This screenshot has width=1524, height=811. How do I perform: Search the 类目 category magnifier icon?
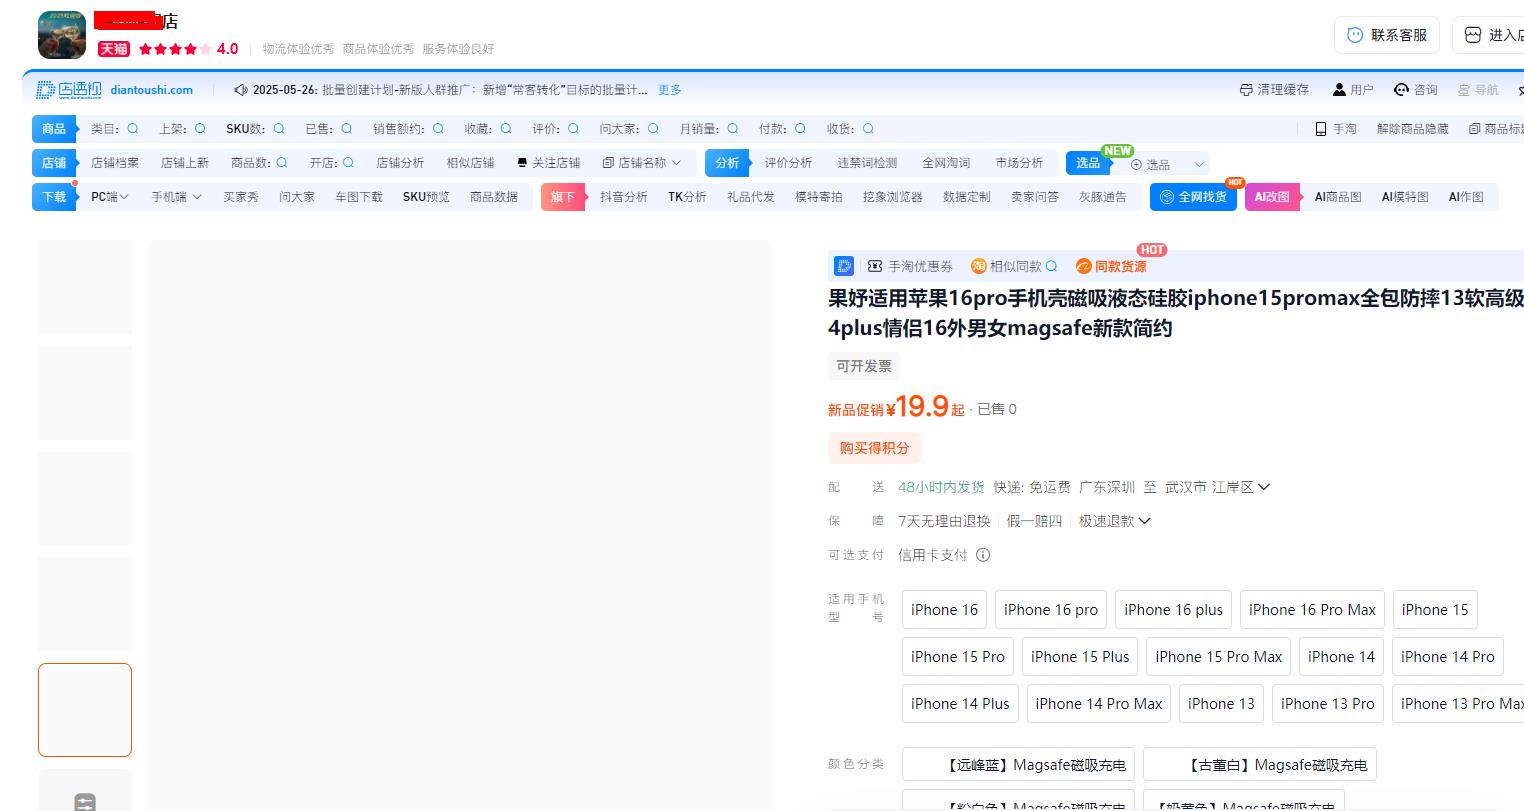[132, 129]
